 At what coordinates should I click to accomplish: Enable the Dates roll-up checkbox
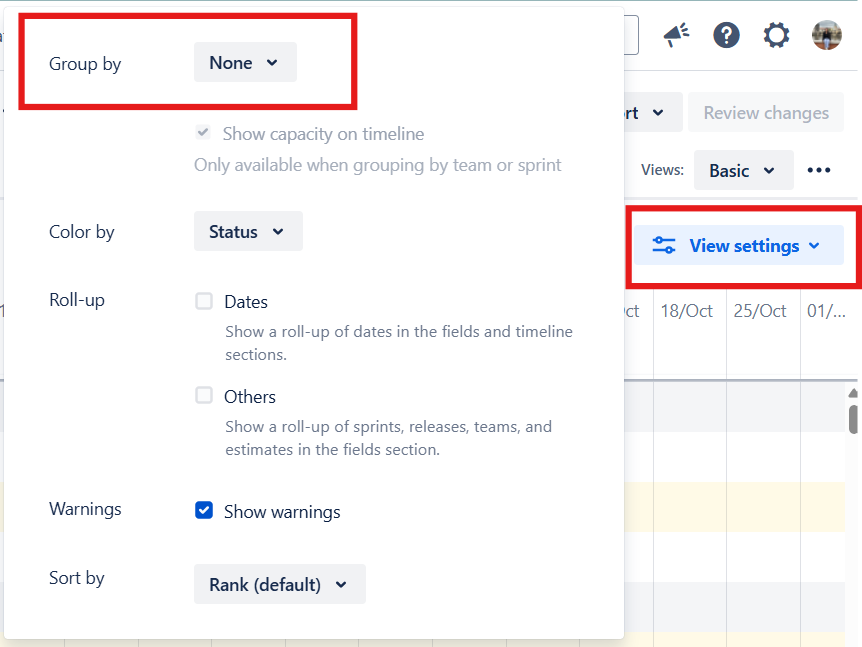tap(204, 301)
